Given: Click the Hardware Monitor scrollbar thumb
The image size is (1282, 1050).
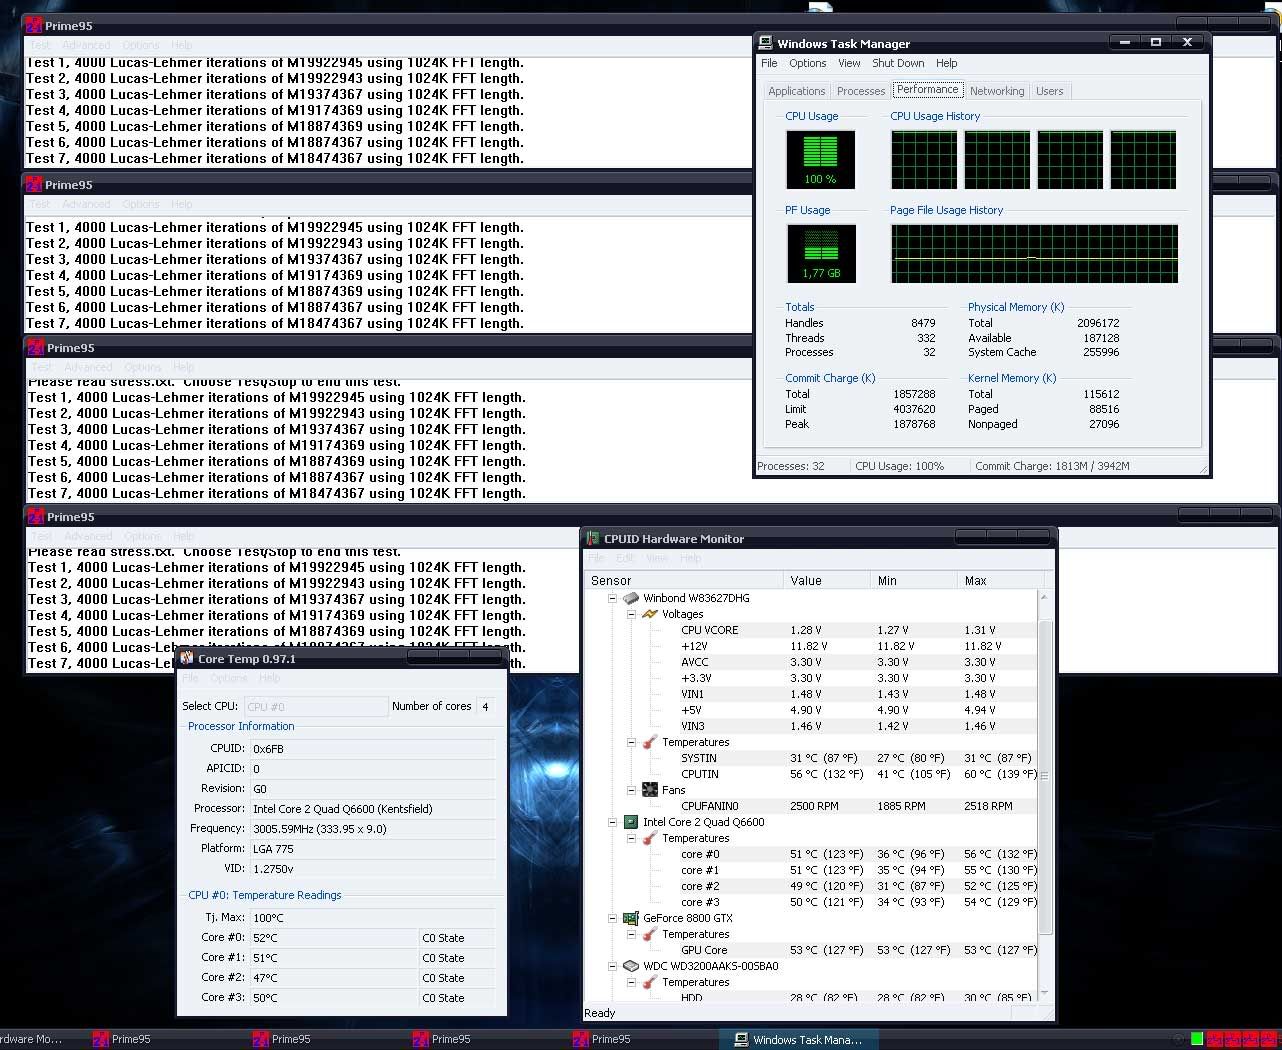Looking at the screenshot, I should pos(1045,775).
